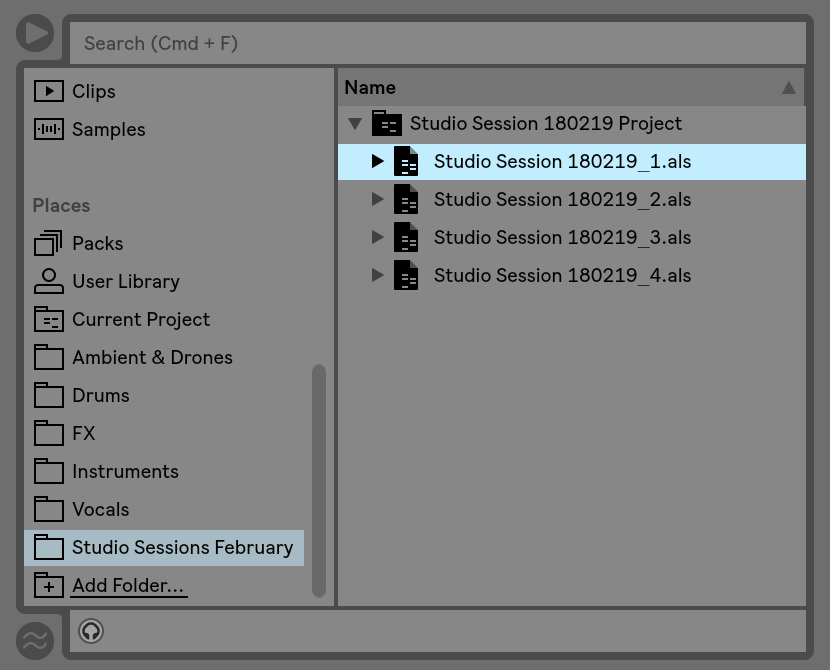830x670 pixels.
Task: Select Studio Session 180219_4.als file
Action: (562, 275)
